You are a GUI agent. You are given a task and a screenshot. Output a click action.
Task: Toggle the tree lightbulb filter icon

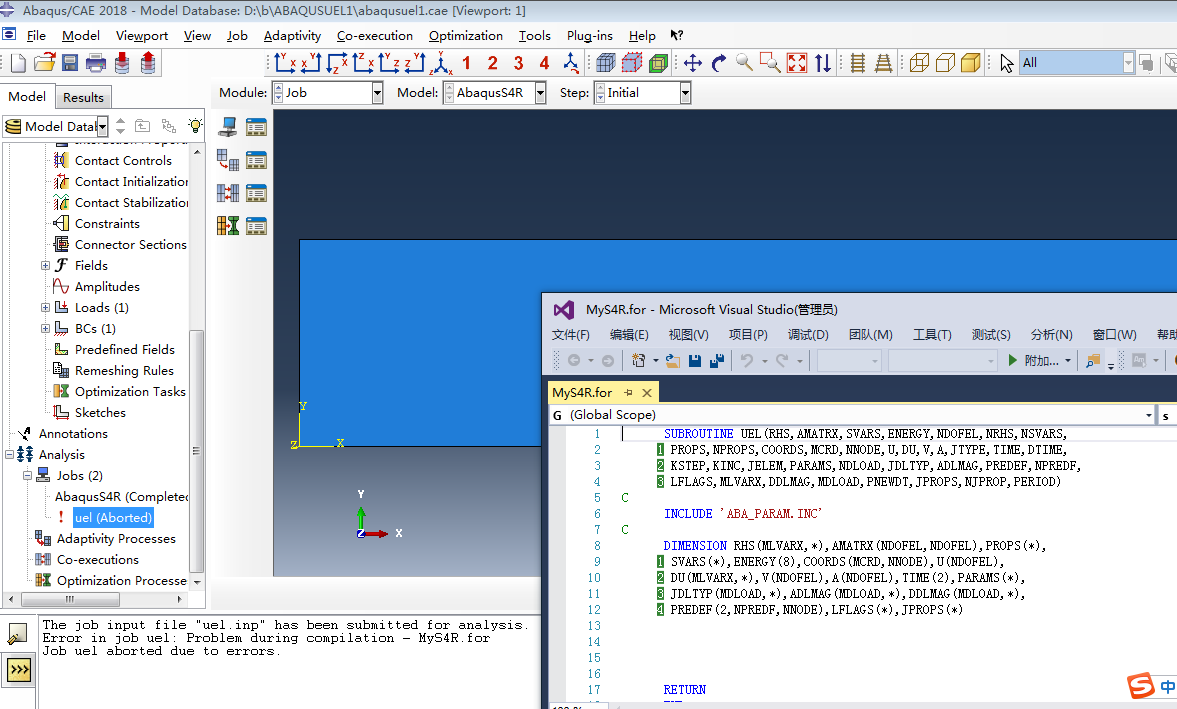click(195, 126)
